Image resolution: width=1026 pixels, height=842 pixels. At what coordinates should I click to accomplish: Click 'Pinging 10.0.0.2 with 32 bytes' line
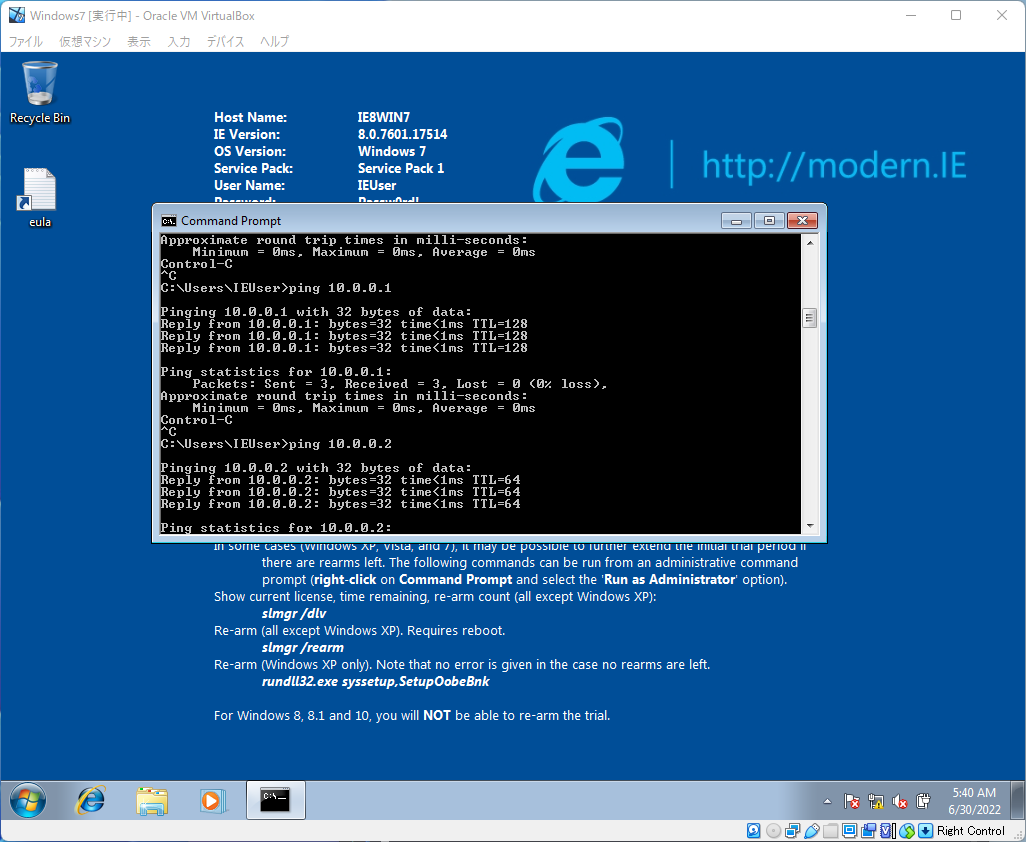coord(316,468)
